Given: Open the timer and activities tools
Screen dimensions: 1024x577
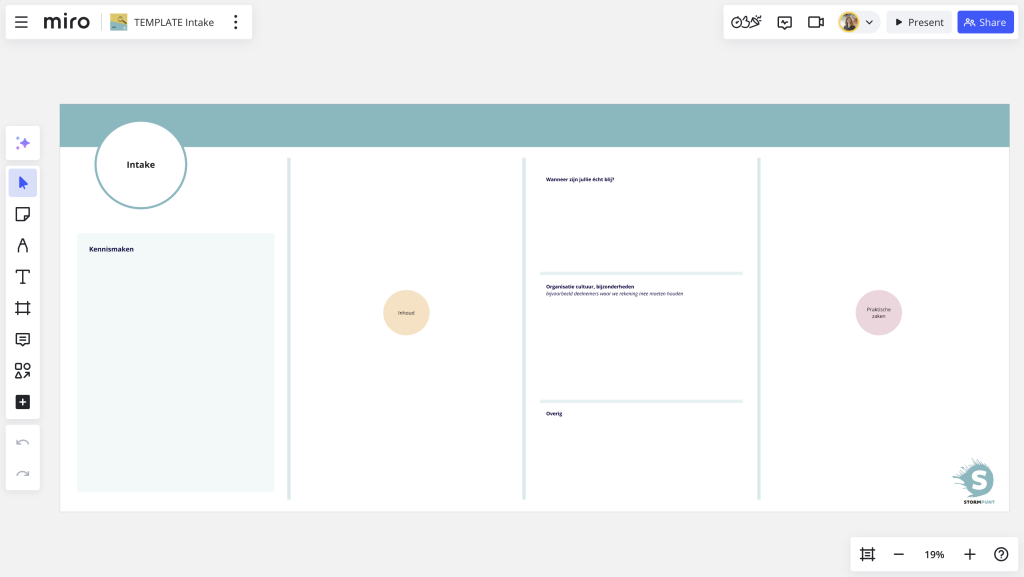Looking at the screenshot, I should (x=746, y=22).
